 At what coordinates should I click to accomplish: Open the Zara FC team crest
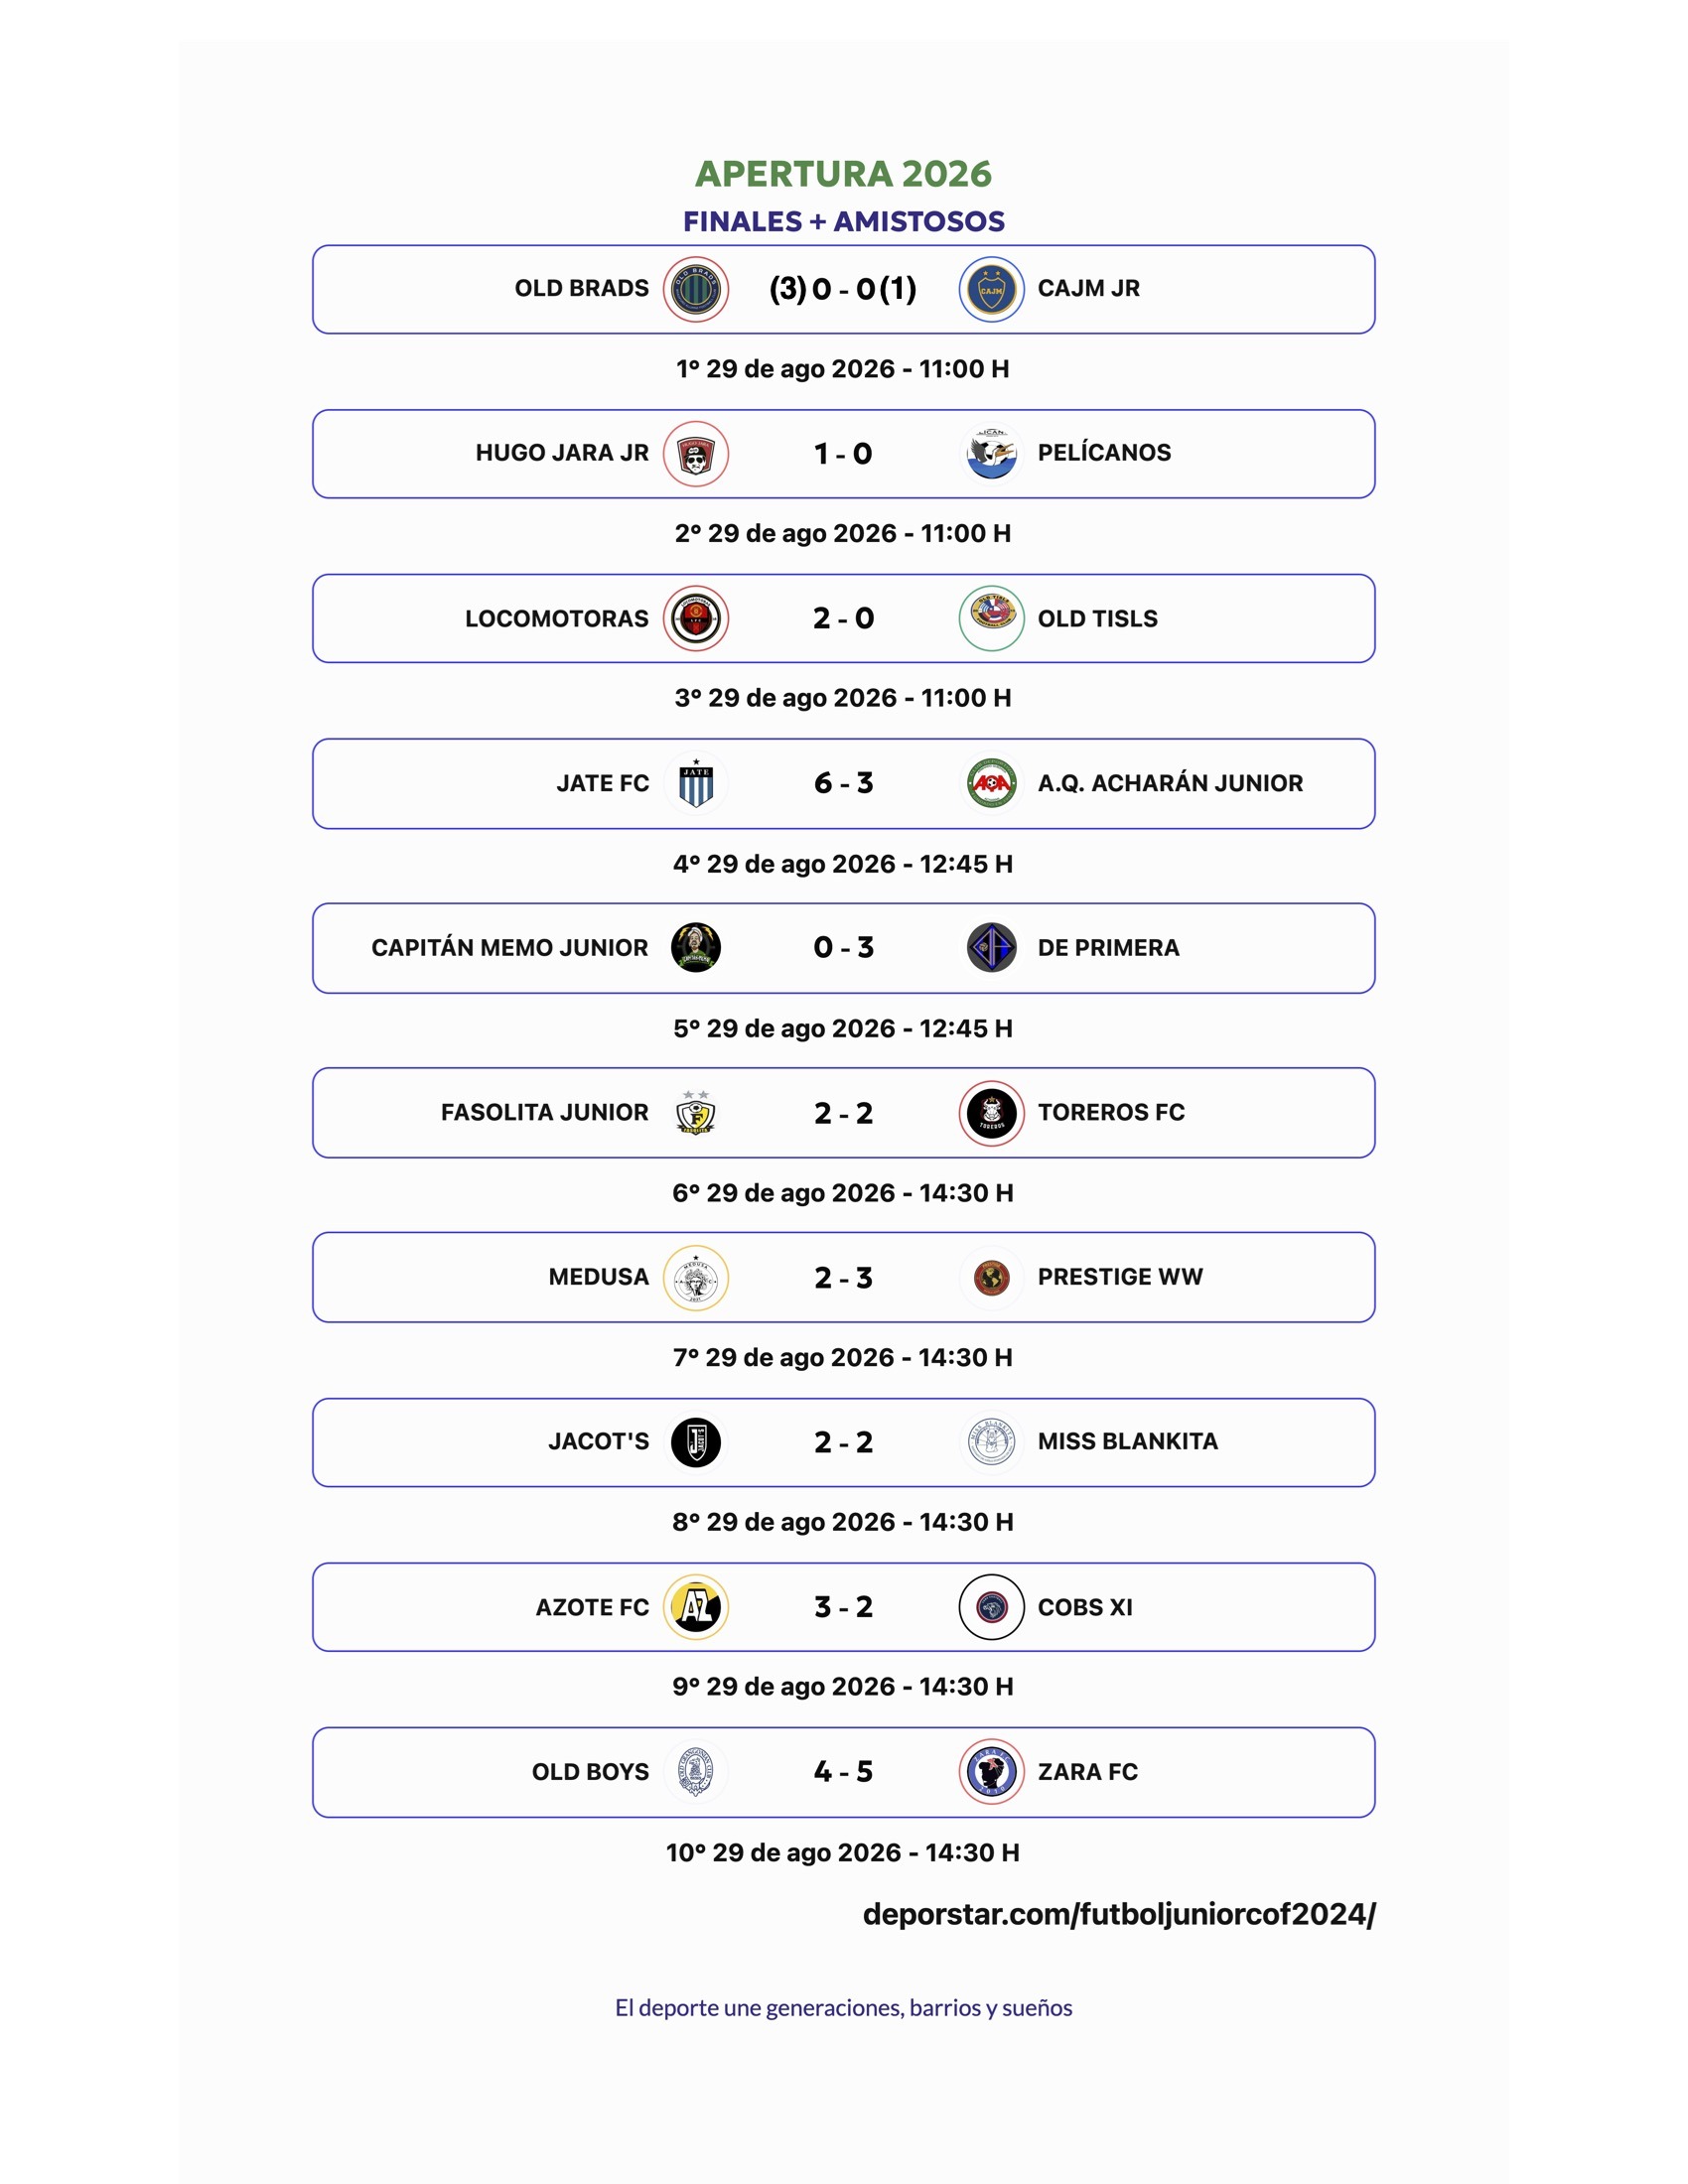pyautogui.click(x=991, y=1772)
